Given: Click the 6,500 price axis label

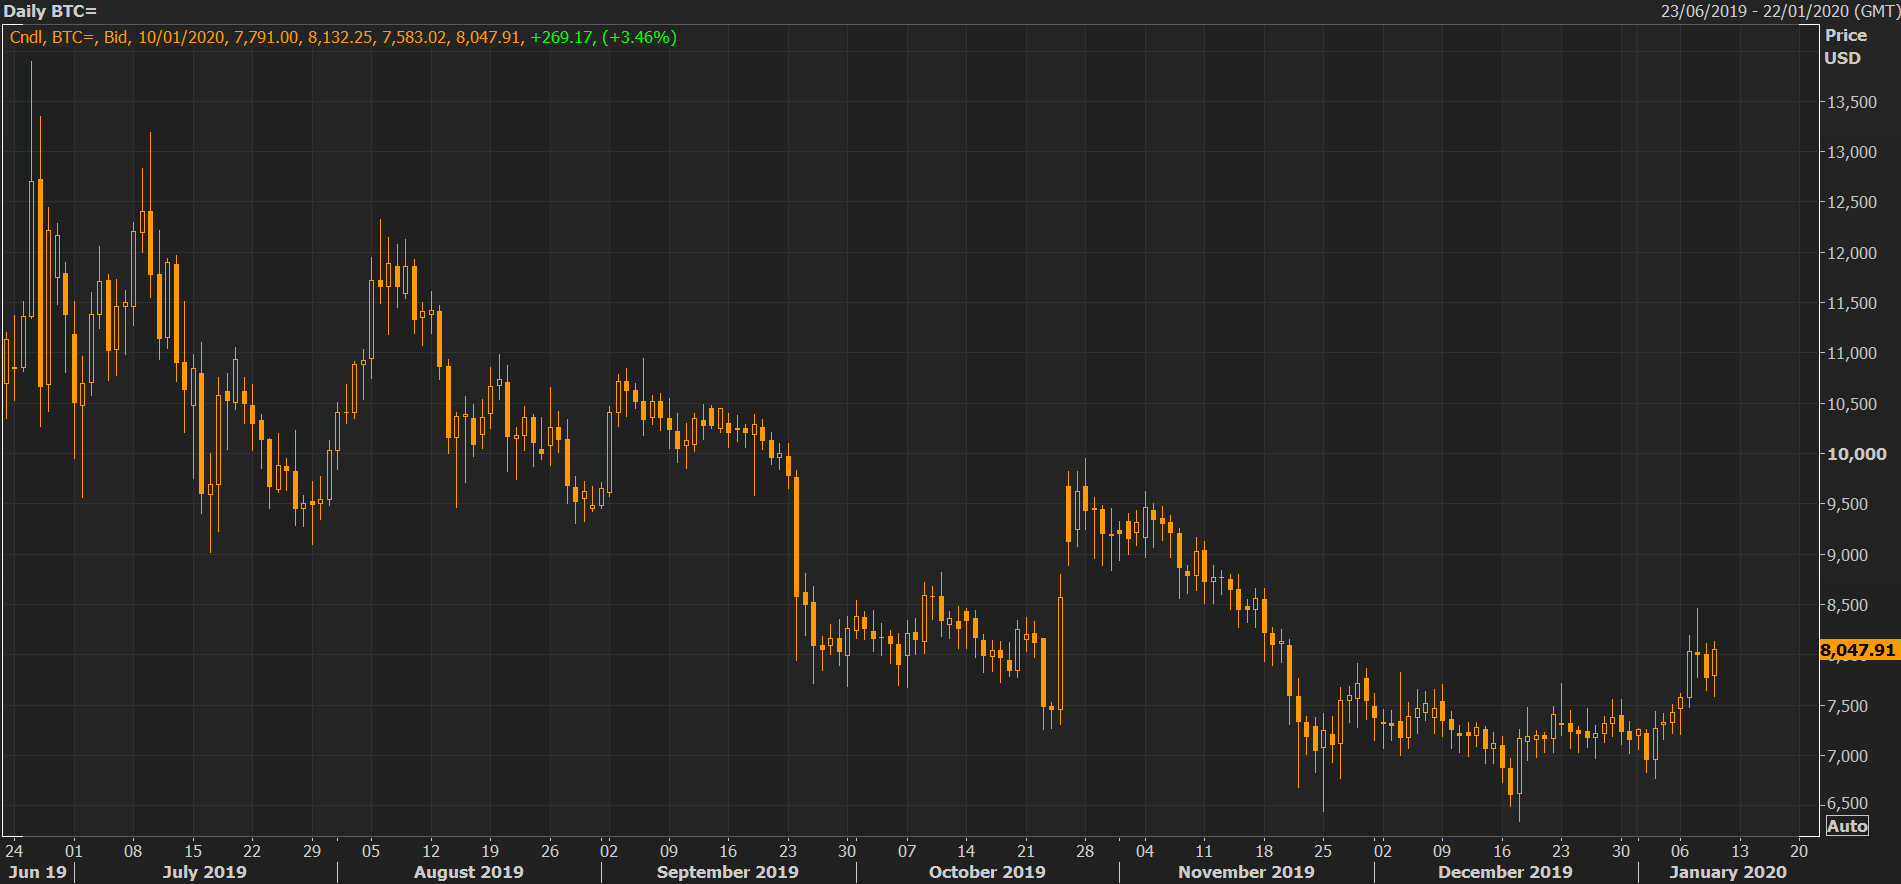Looking at the screenshot, I should point(1847,803).
